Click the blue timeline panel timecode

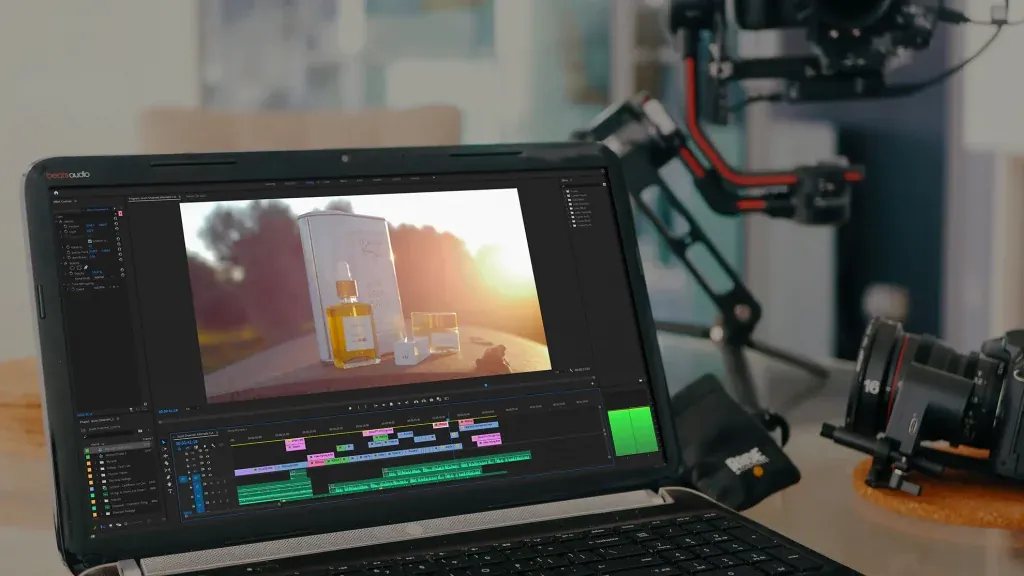(187, 442)
